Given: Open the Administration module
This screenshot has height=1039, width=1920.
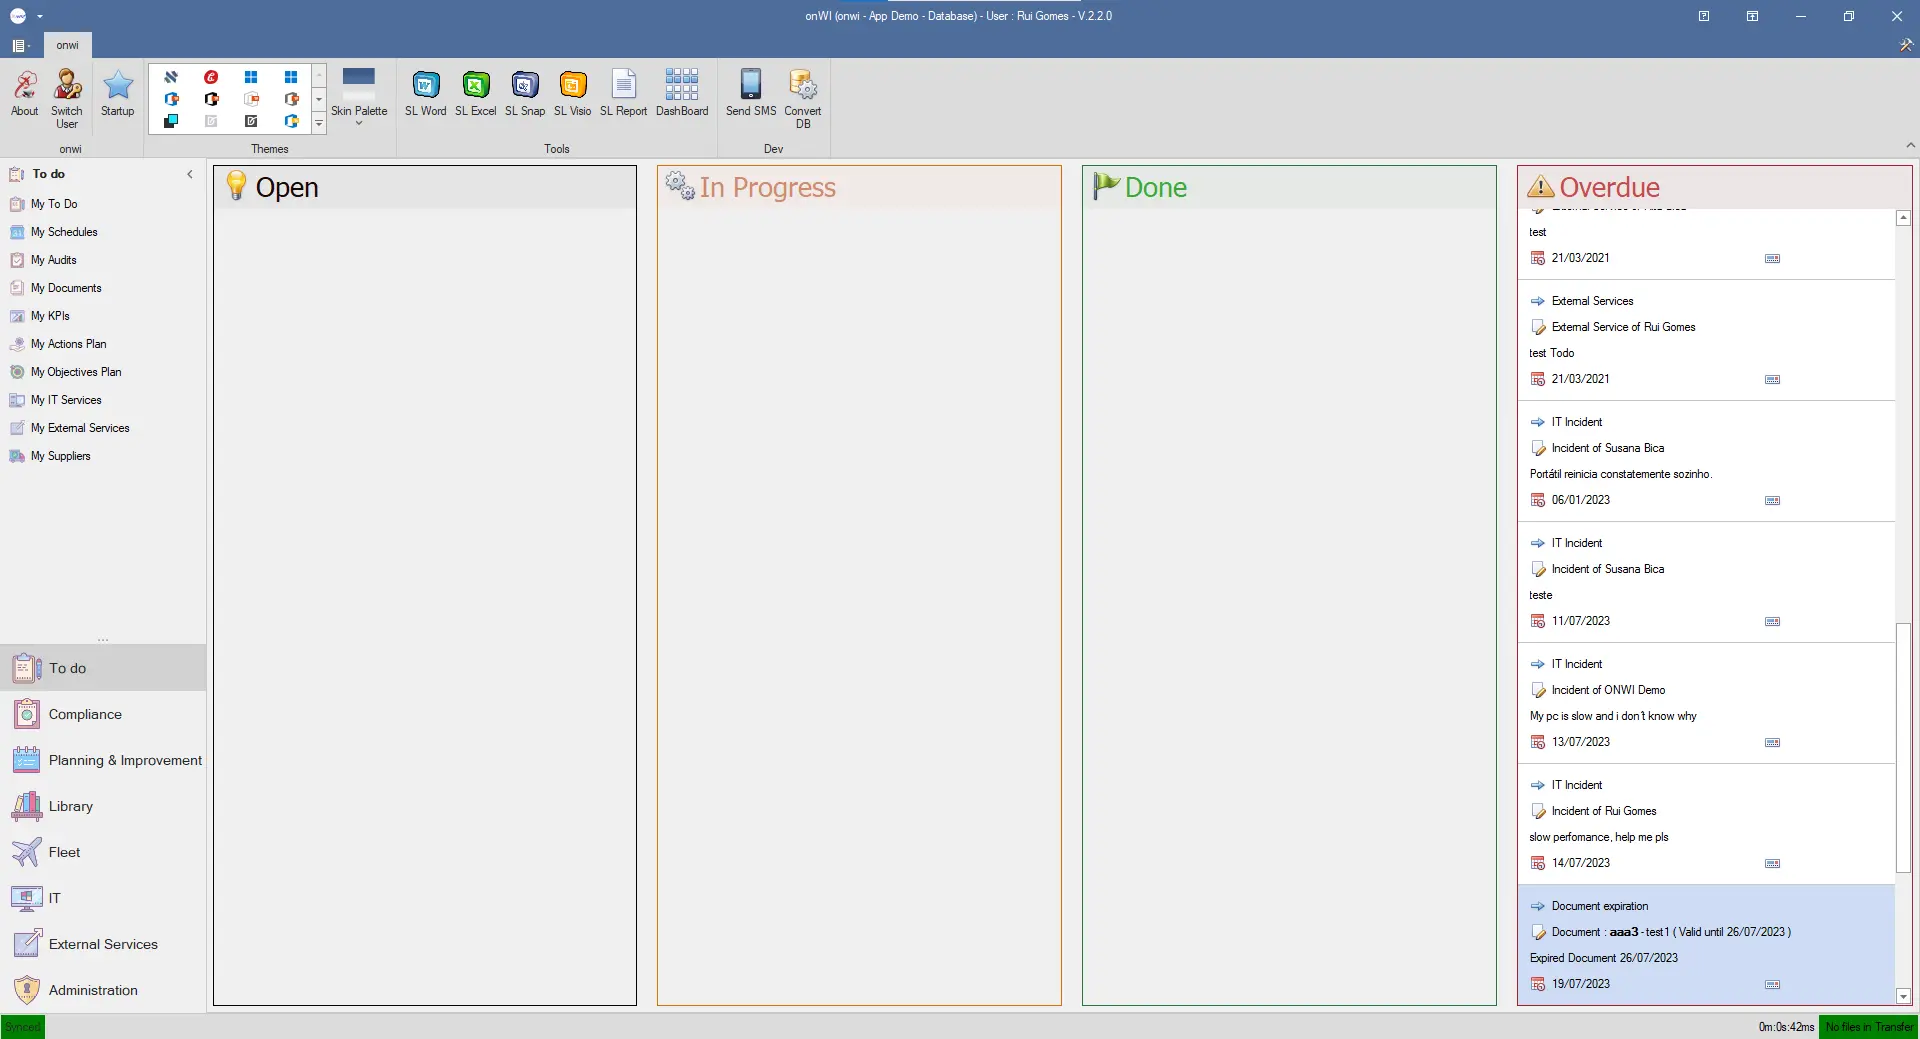Looking at the screenshot, I should (x=103, y=990).
